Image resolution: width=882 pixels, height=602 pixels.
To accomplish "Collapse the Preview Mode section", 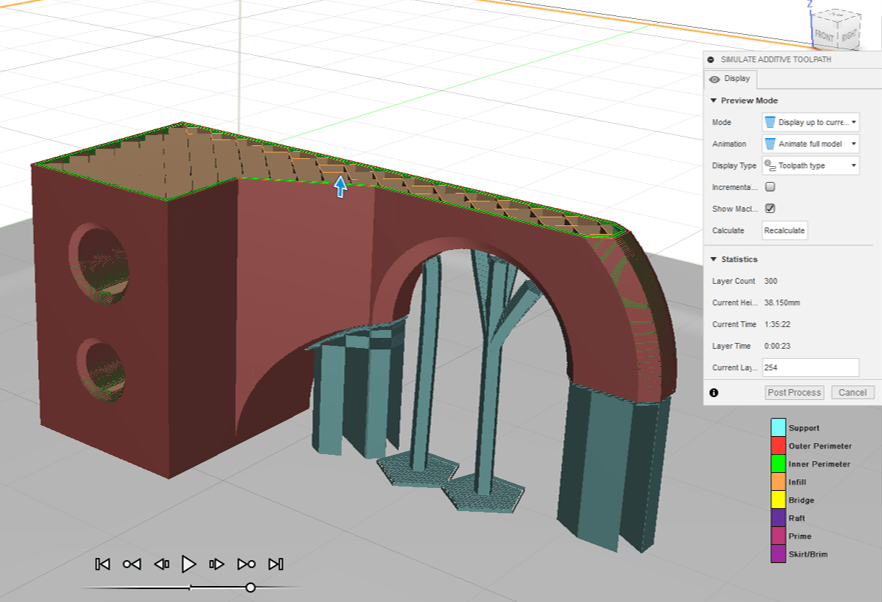I will 713,101.
